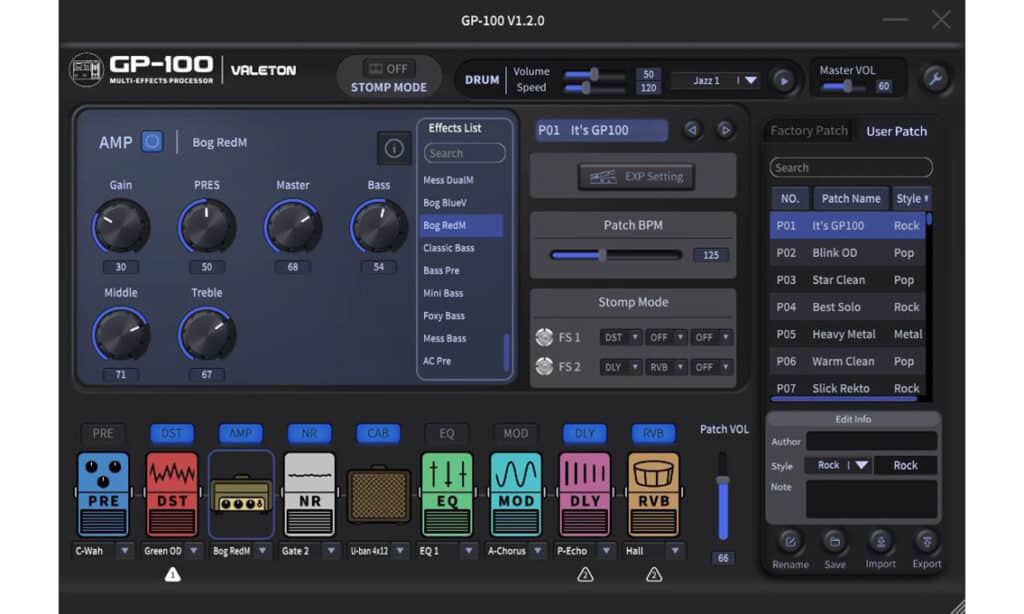Open the Hall reverb dropdown
This screenshot has width=1024, height=614.
654,551
